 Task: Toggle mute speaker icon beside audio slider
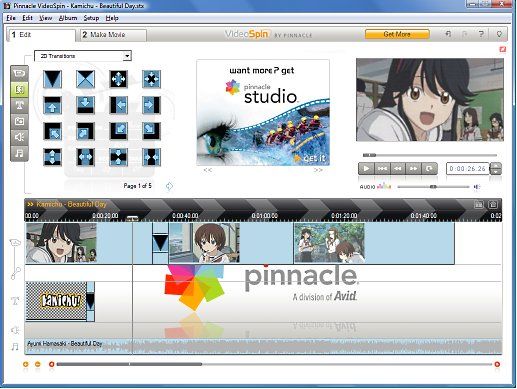click(477, 187)
